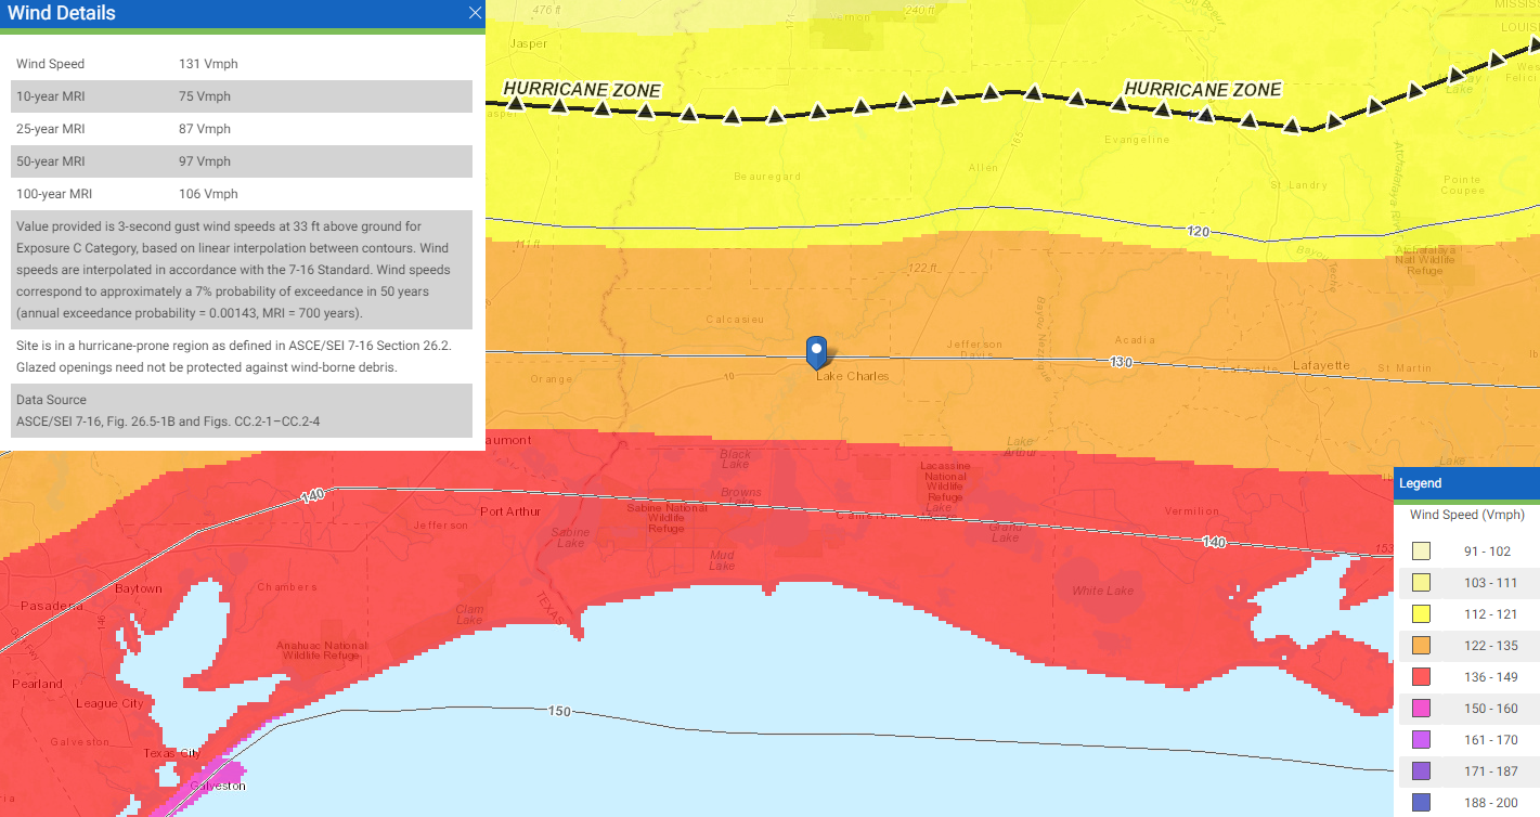Click the Galveston label on the map
This screenshot has width=1540, height=817.
[218, 786]
